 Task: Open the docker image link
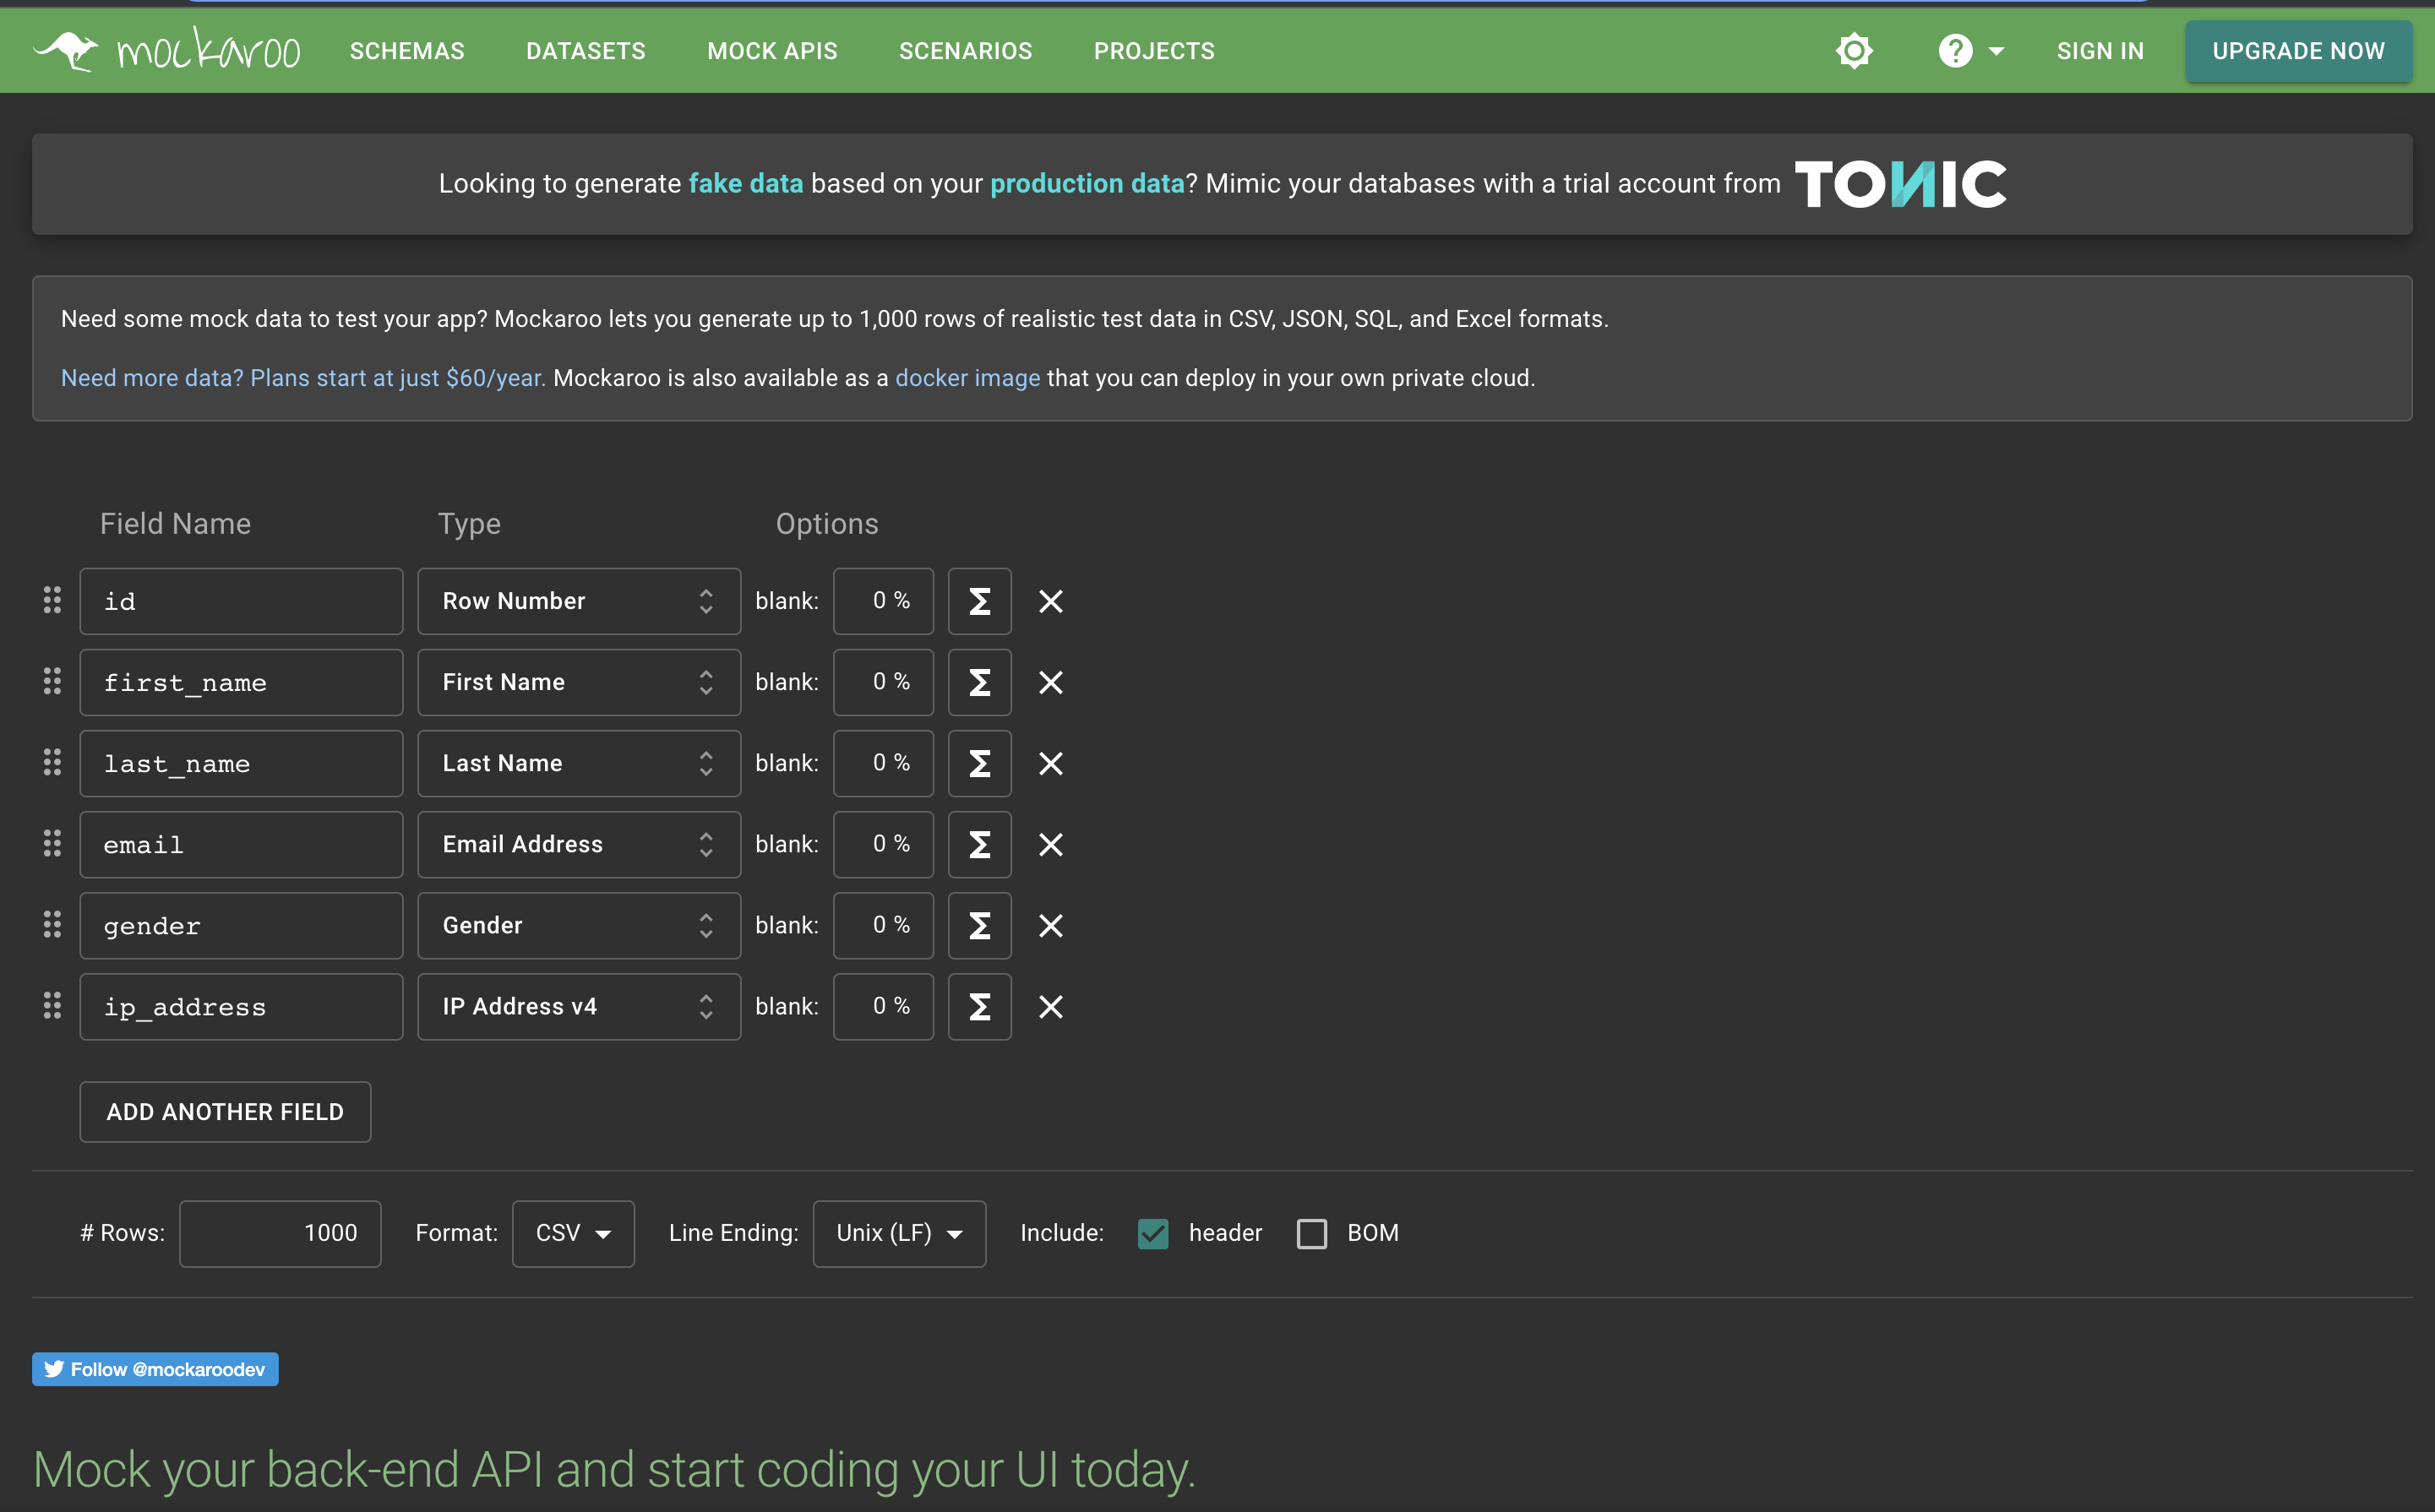pos(966,377)
